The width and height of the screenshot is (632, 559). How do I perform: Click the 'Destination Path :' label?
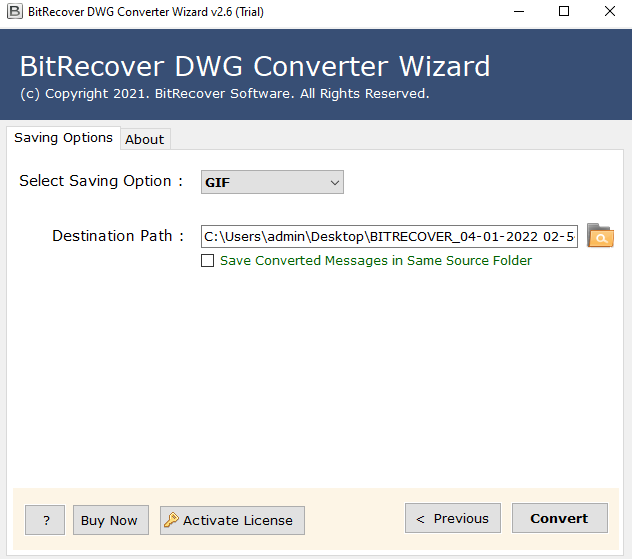pos(118,236)
